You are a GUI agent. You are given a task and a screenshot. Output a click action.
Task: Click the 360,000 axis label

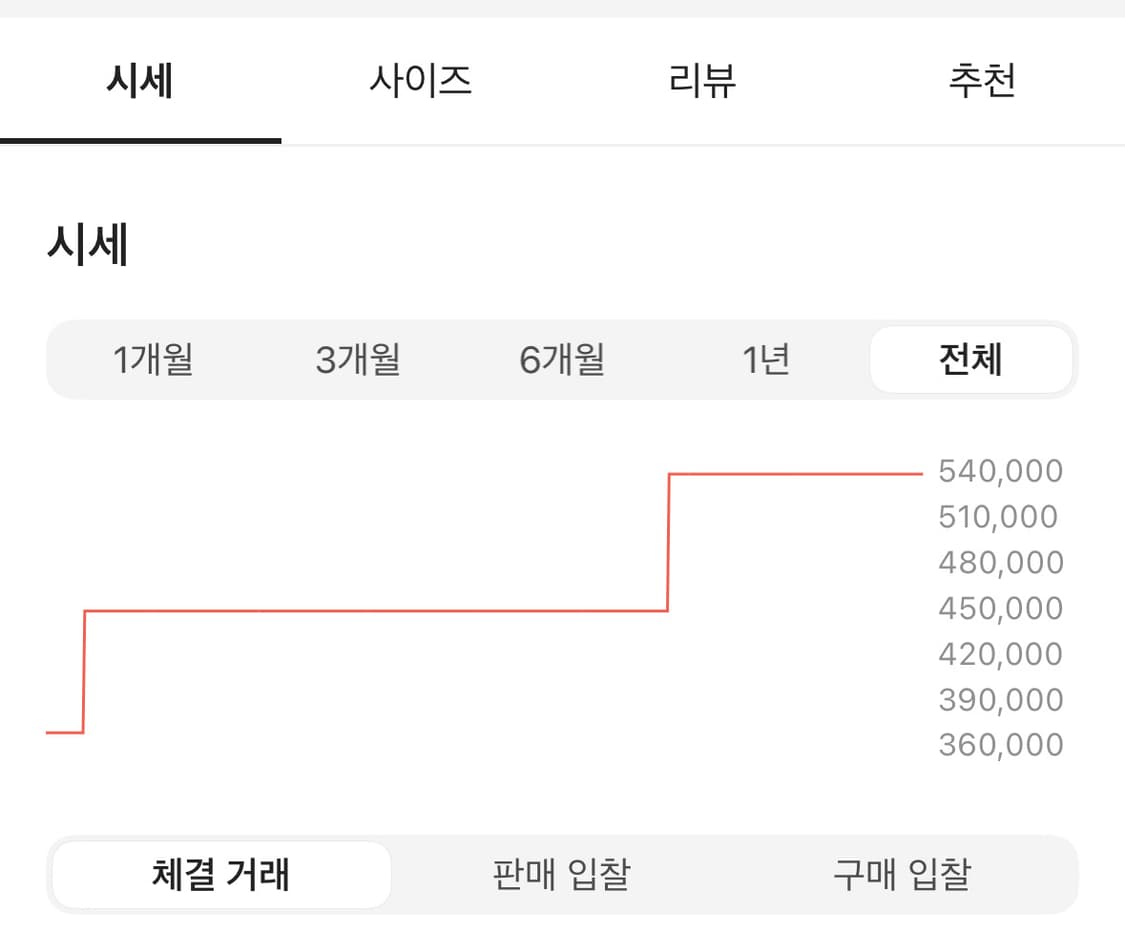pos(1000,745)
